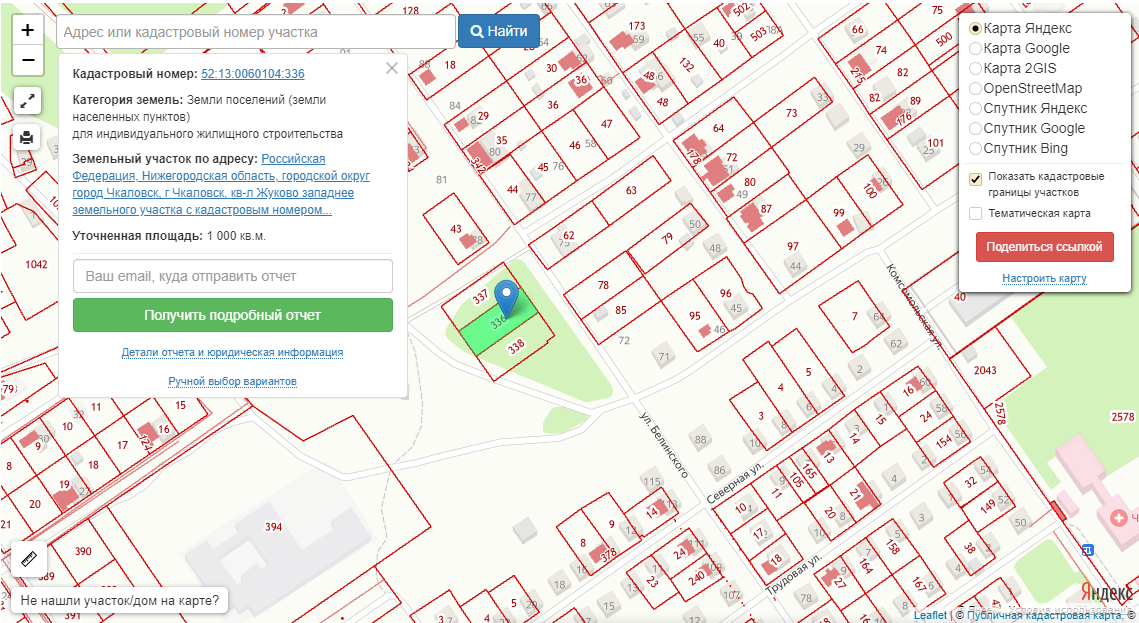Click Комсомольская ул. street label

click(913, 306)
